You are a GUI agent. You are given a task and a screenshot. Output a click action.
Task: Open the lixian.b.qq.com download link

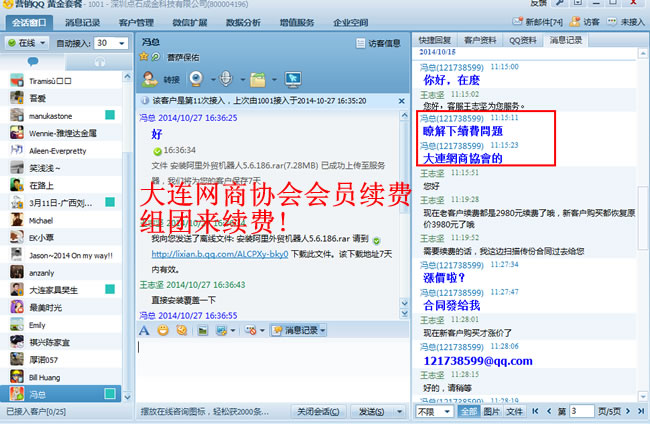tap(220, 254)
